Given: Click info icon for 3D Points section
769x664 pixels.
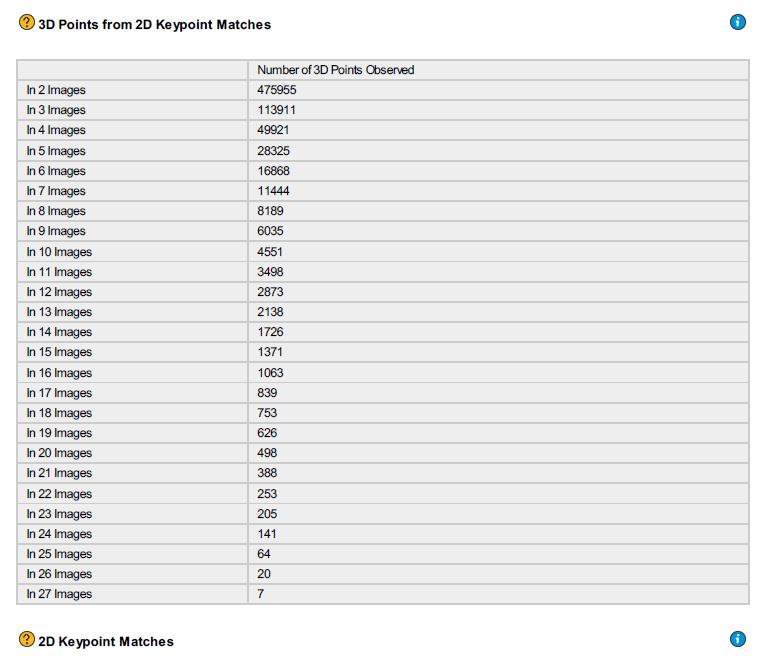Looking at the screenshot, I should click(738, 22).
